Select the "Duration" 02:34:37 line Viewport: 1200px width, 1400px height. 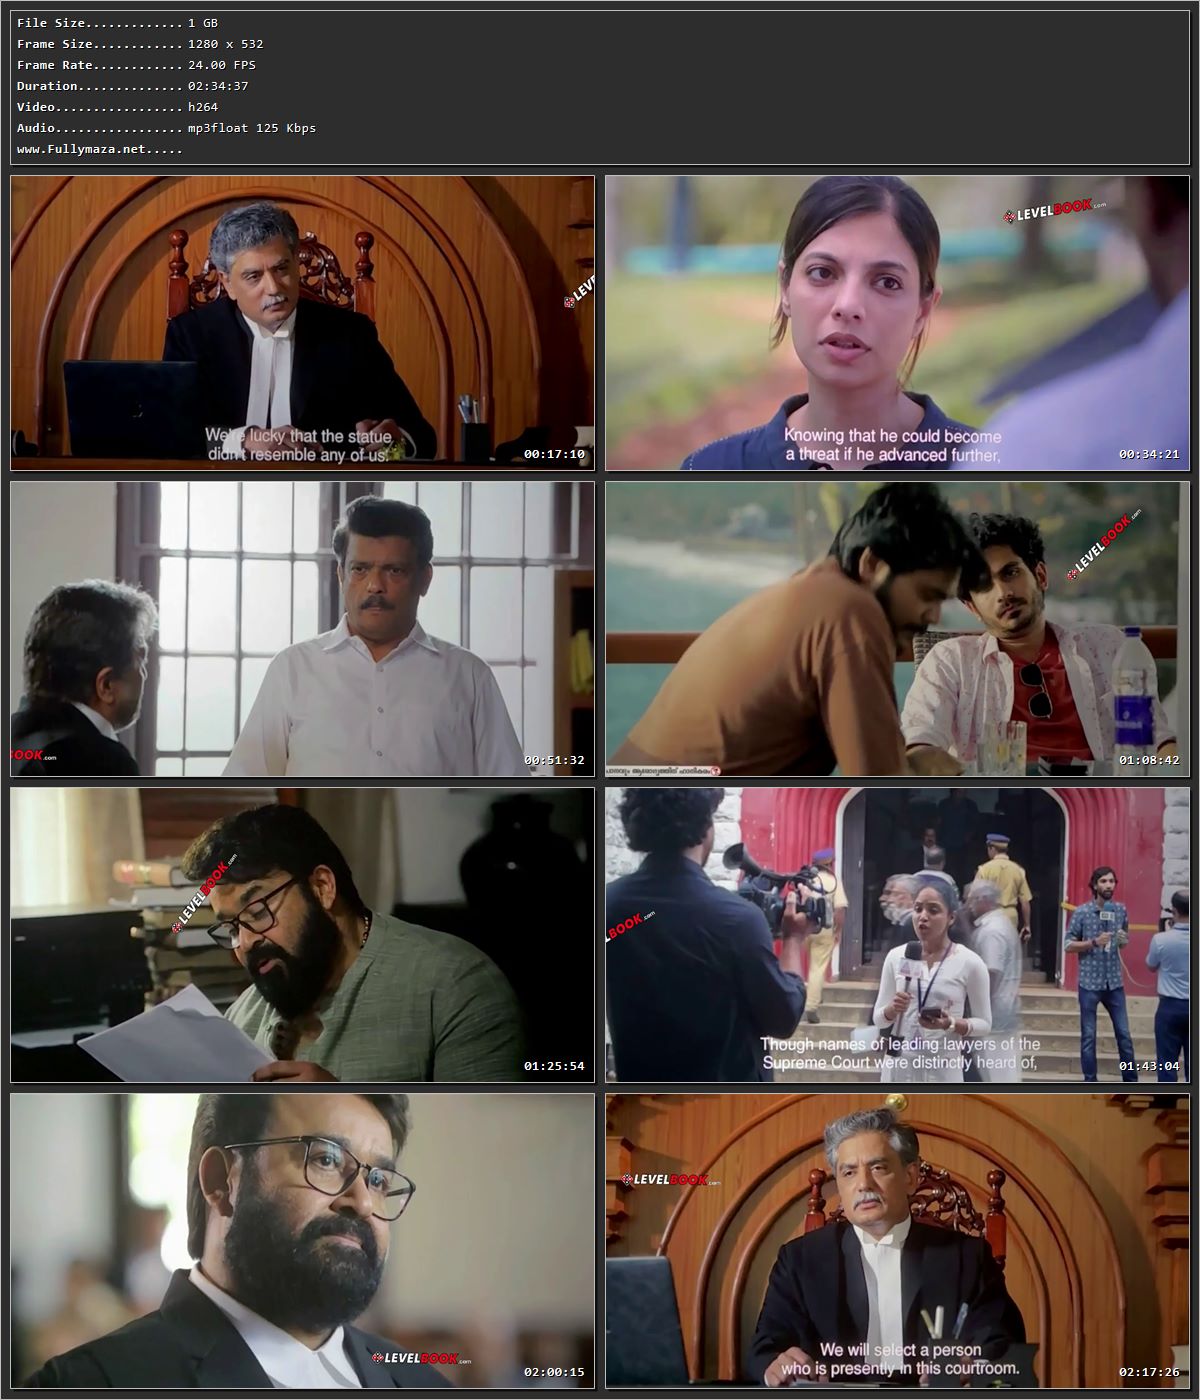point(132,86)
